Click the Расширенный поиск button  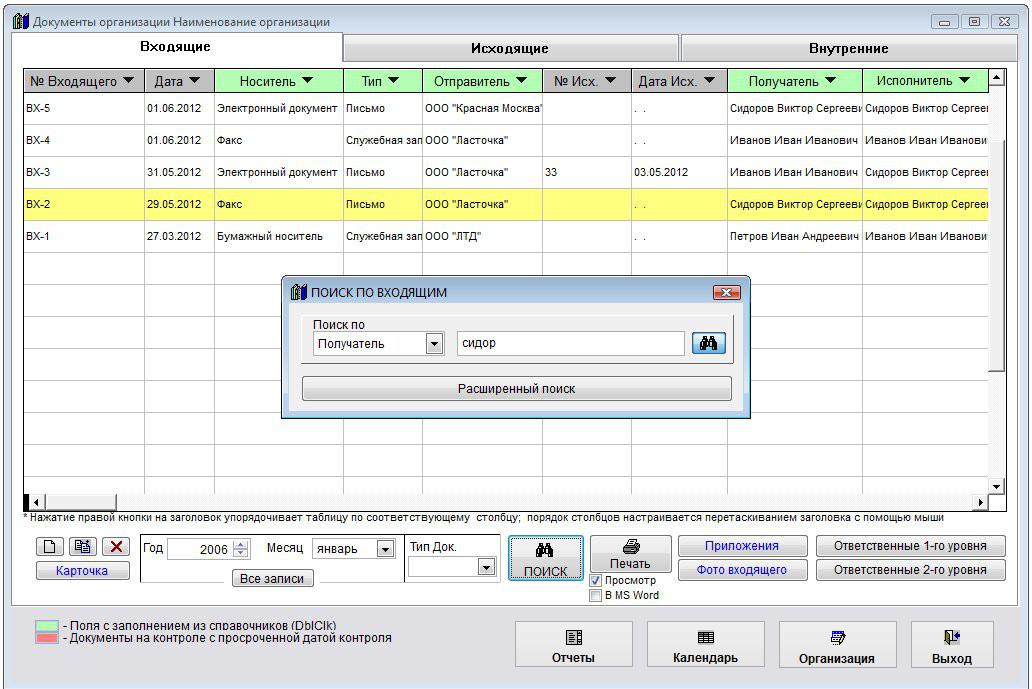coord(516,389)
